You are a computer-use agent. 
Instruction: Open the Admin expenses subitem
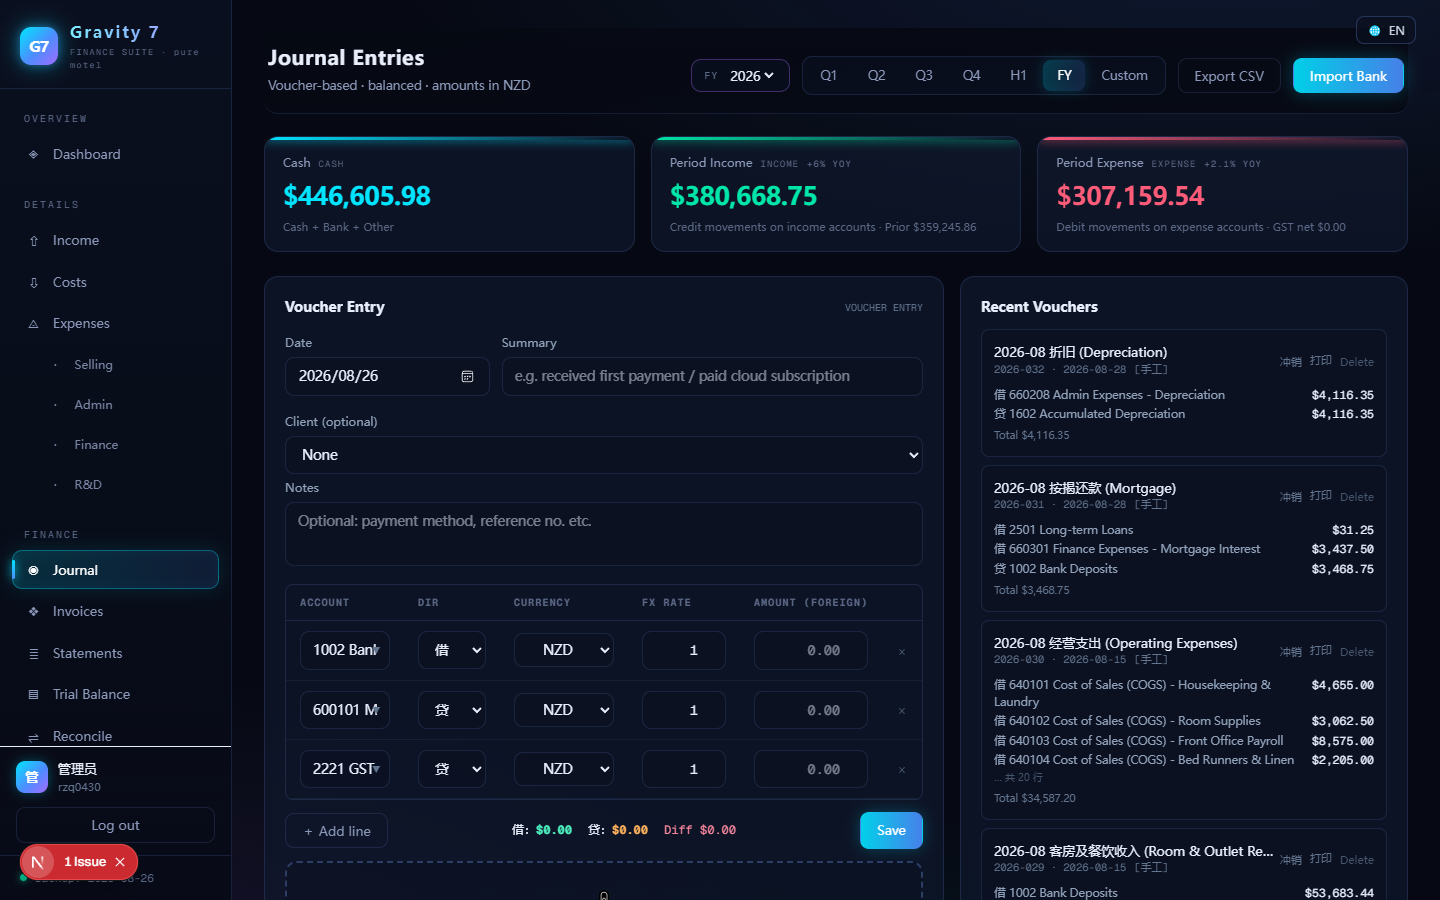(x=93, y=405)
